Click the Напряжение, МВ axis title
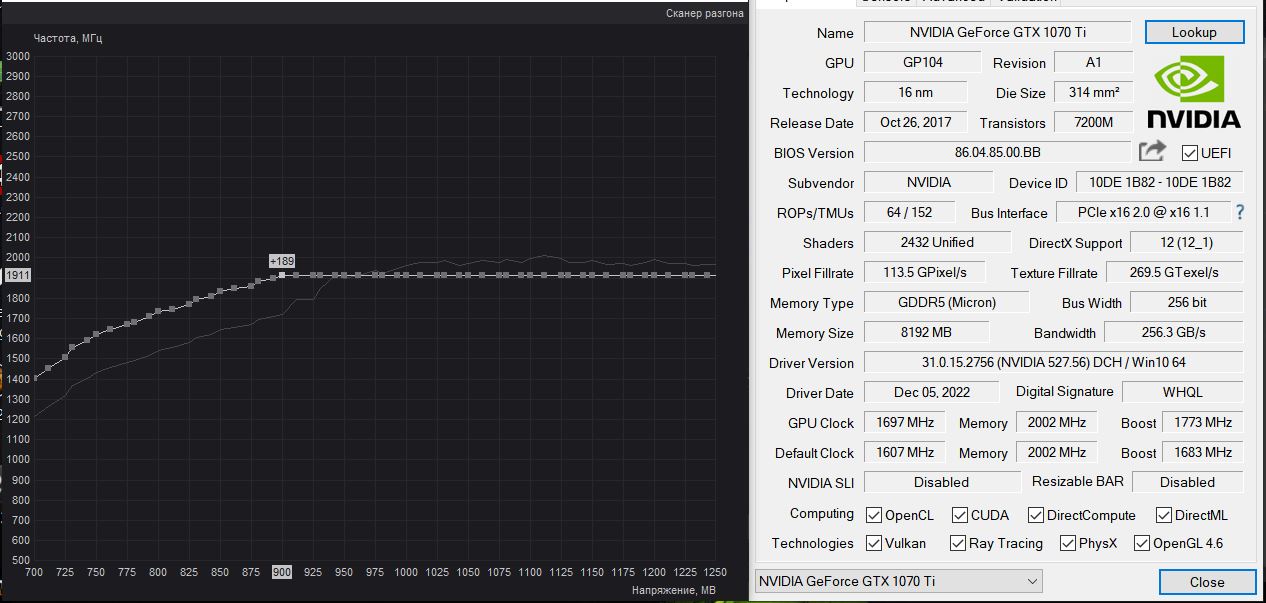Viewport: 1266px width, 603px height. tap(674, 590)
